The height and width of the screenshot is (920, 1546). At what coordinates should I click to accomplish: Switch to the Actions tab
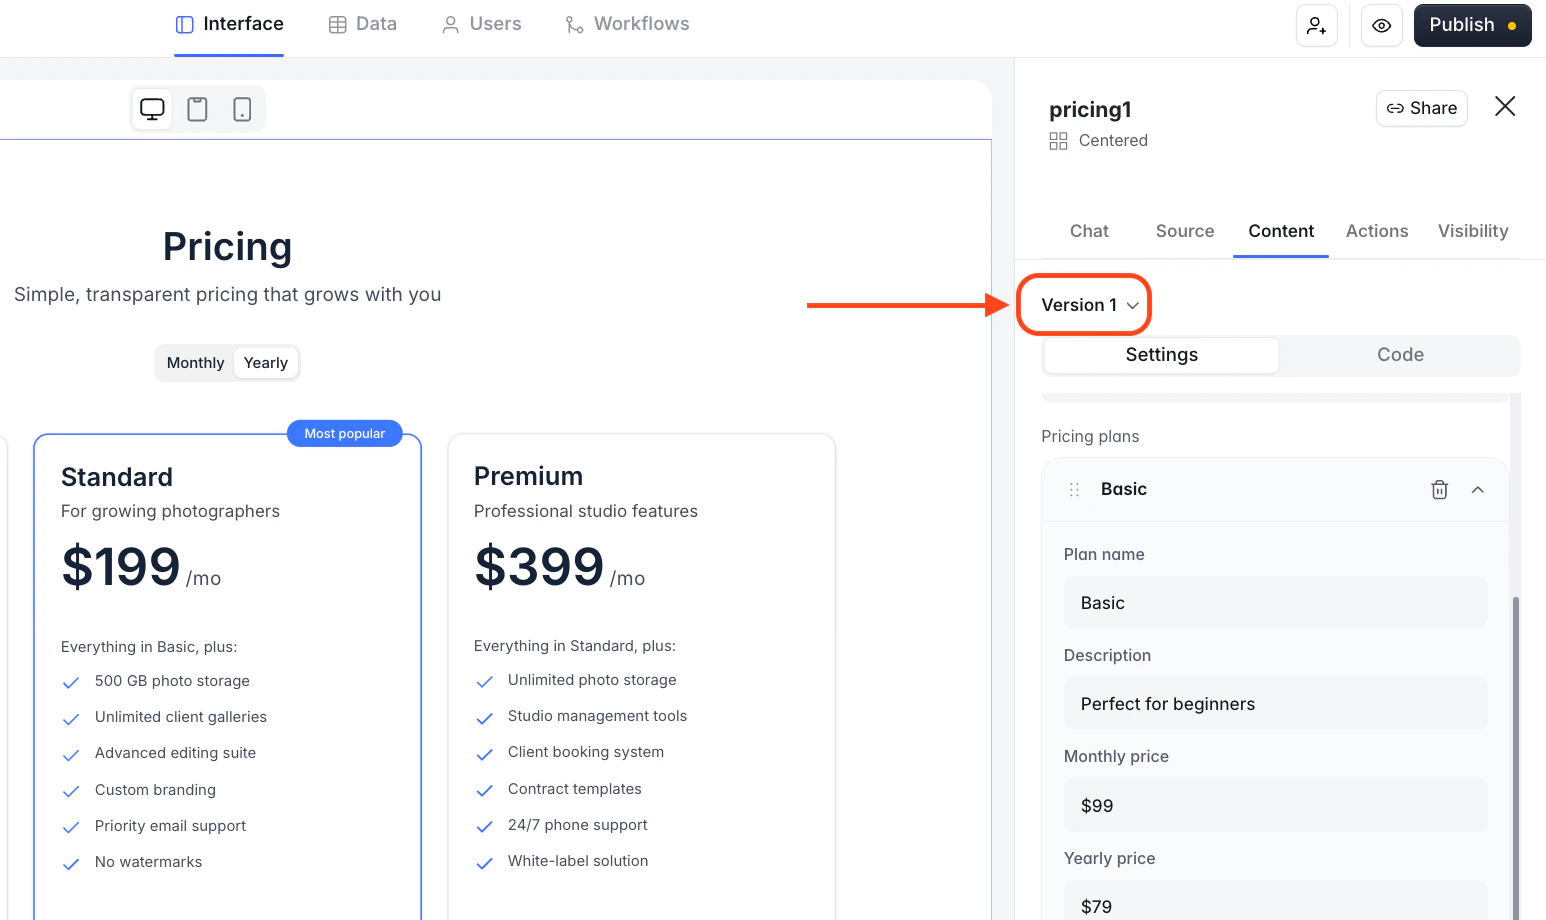[x=1377, y=231]
